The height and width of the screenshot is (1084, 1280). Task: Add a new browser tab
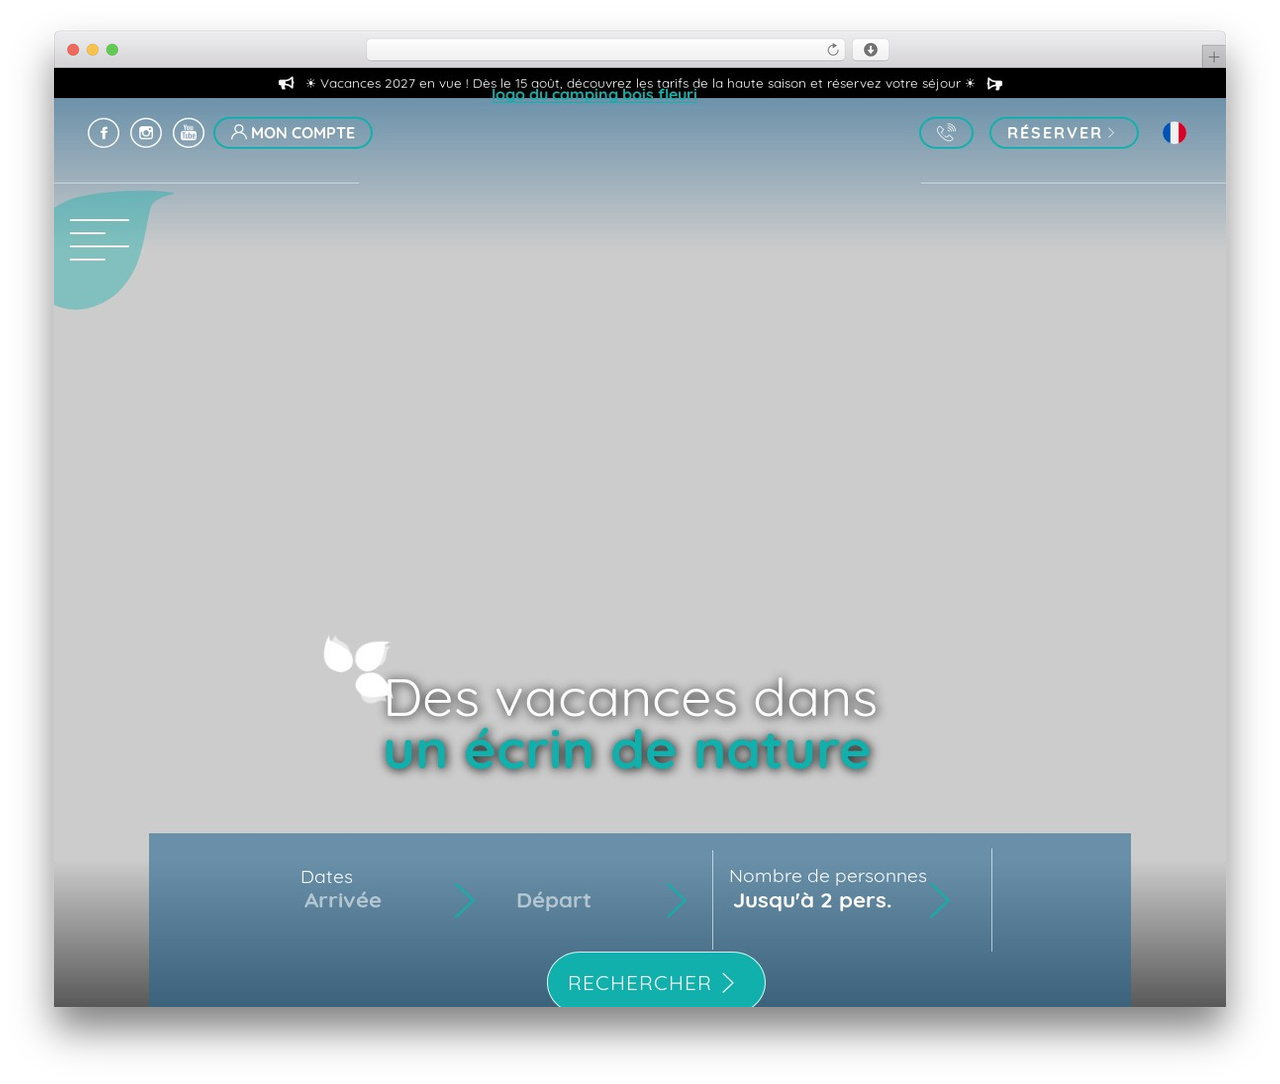pyautogui.click(x=1213, y=57)
